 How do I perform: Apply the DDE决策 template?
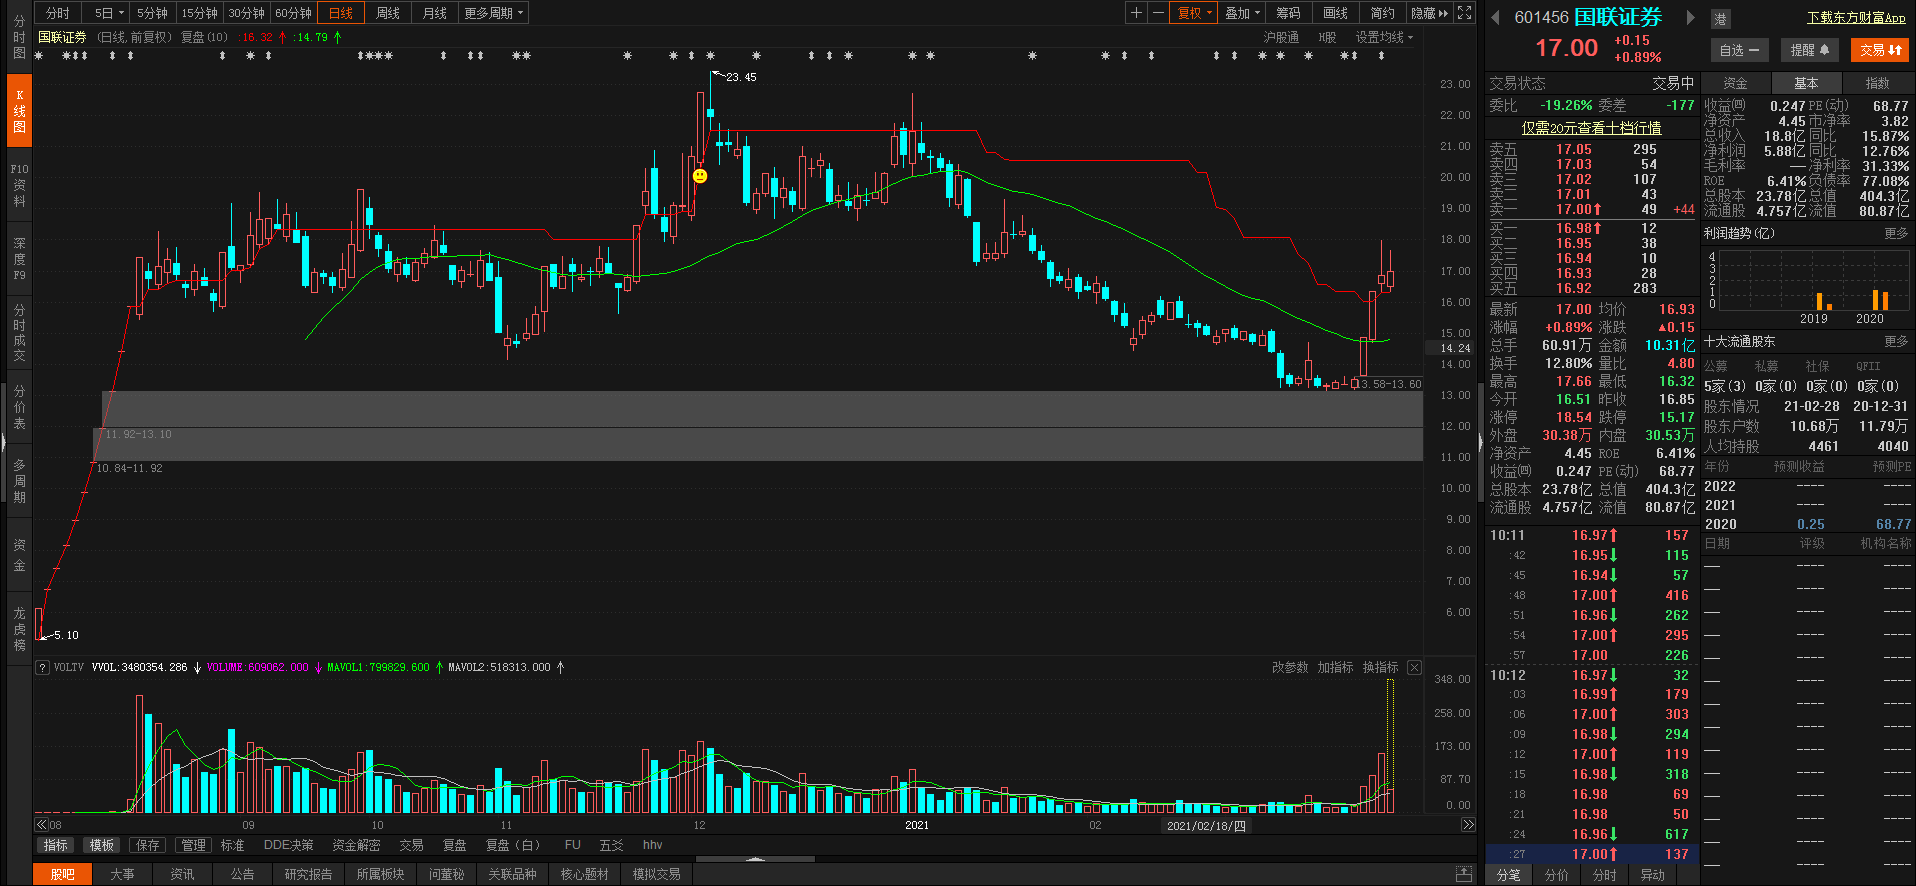288,846
